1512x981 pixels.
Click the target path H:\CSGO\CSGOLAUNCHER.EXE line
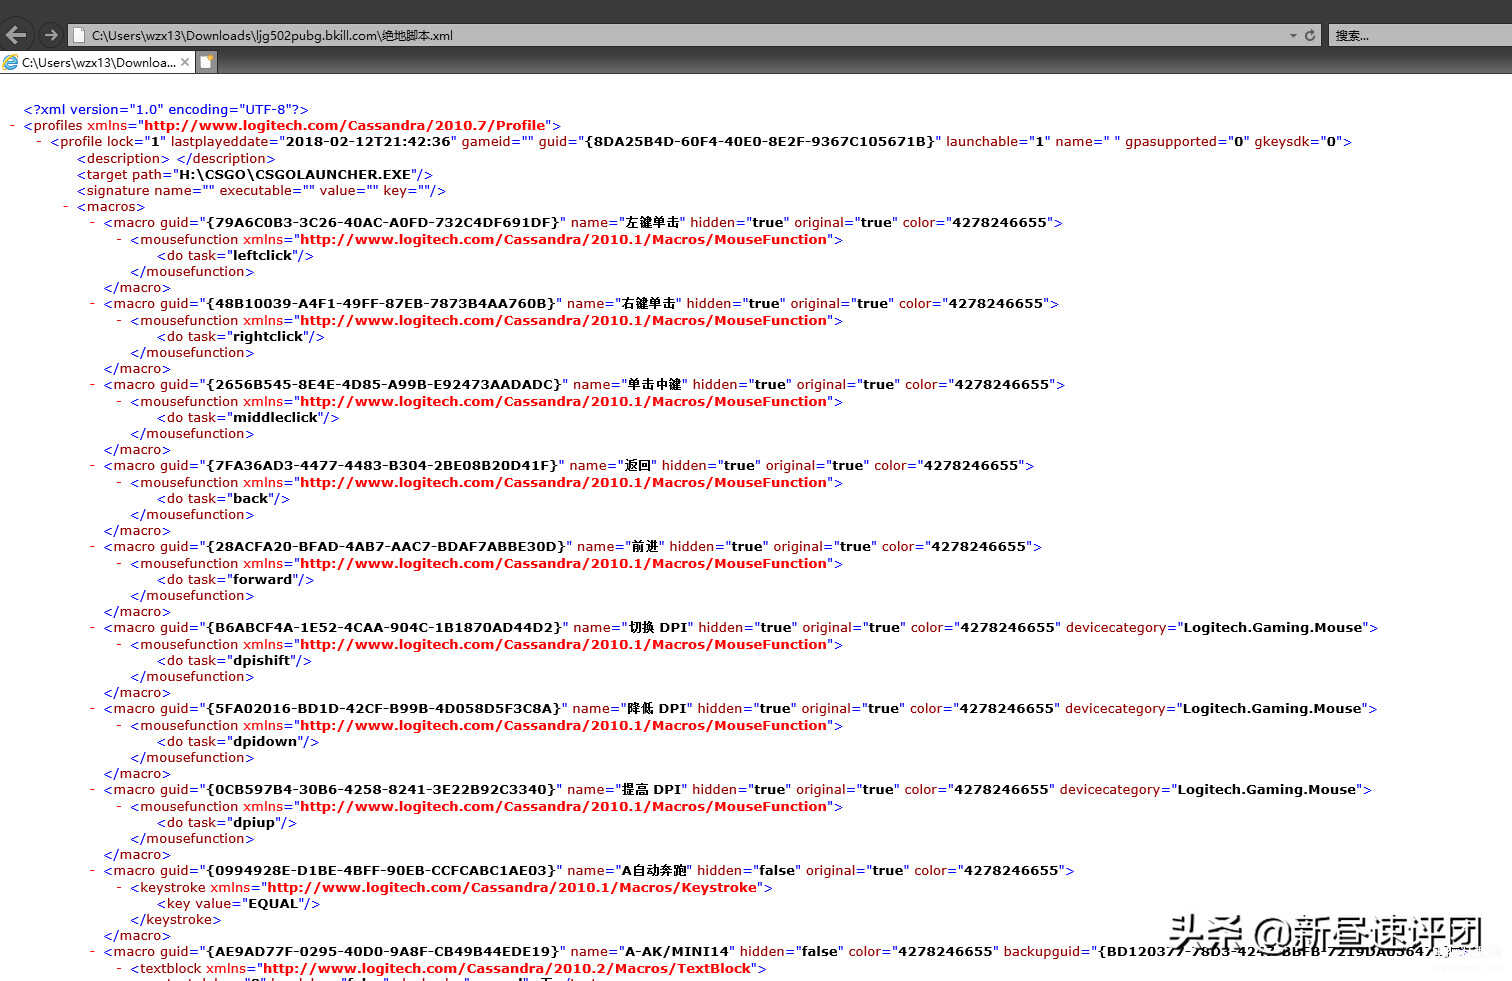click(255, 175)
